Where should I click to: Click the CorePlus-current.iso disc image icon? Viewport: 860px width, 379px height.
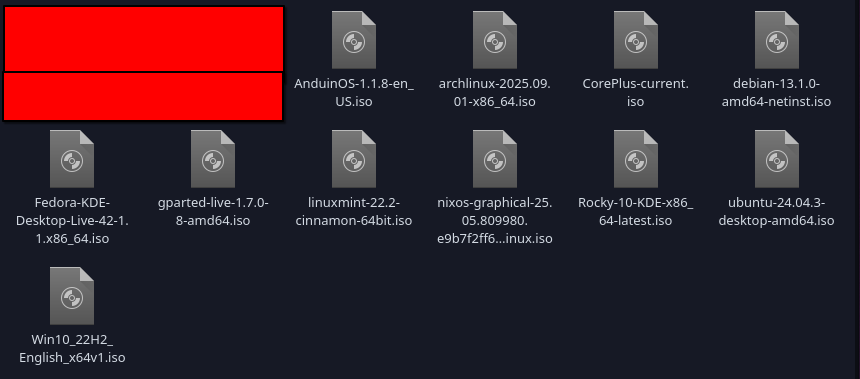coord(636,40)
